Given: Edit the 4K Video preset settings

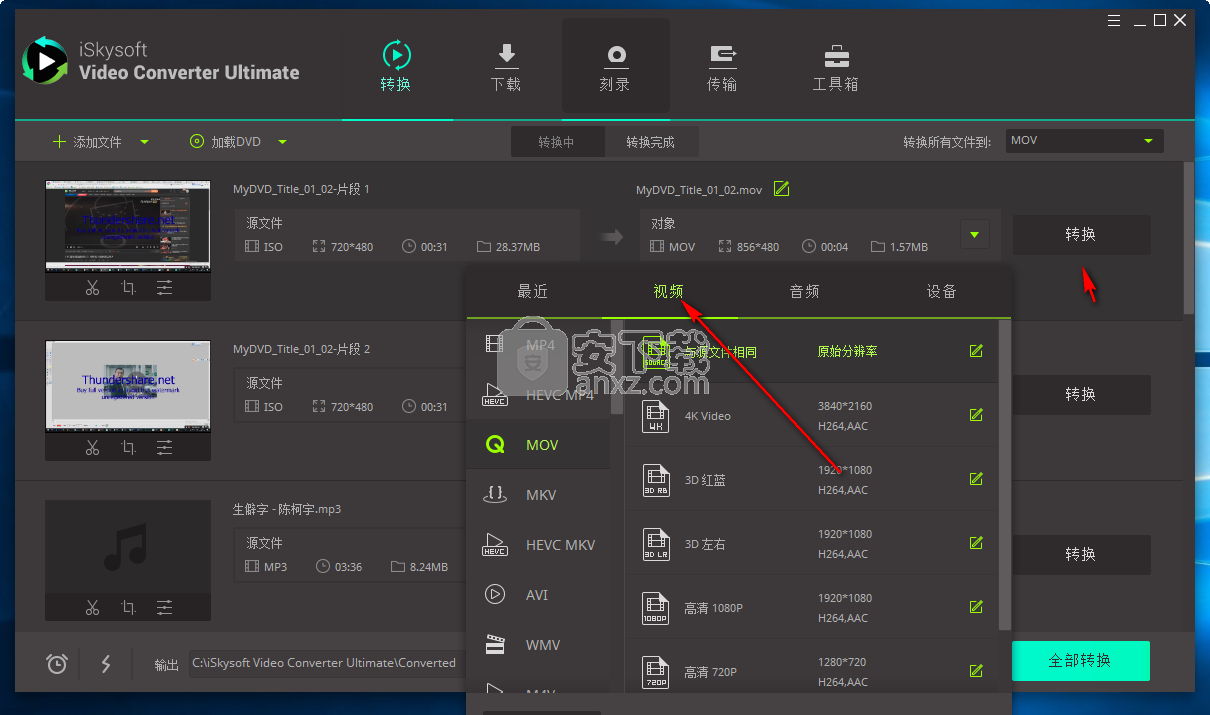Looking at the screenshot, I should point(976,416).
